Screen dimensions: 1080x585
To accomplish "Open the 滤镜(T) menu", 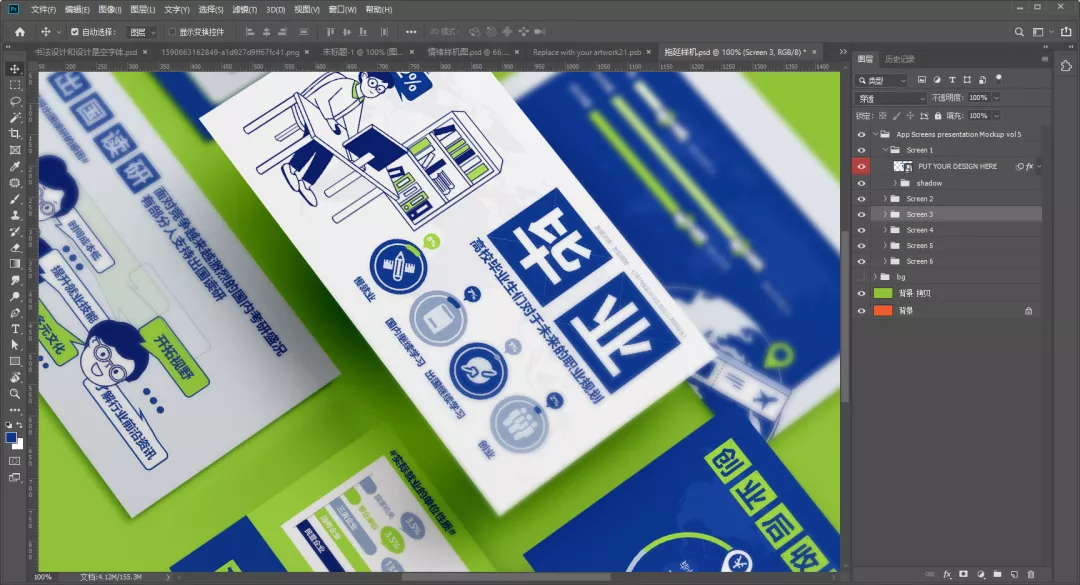I will pyautogui.click(x=244, y=10).
